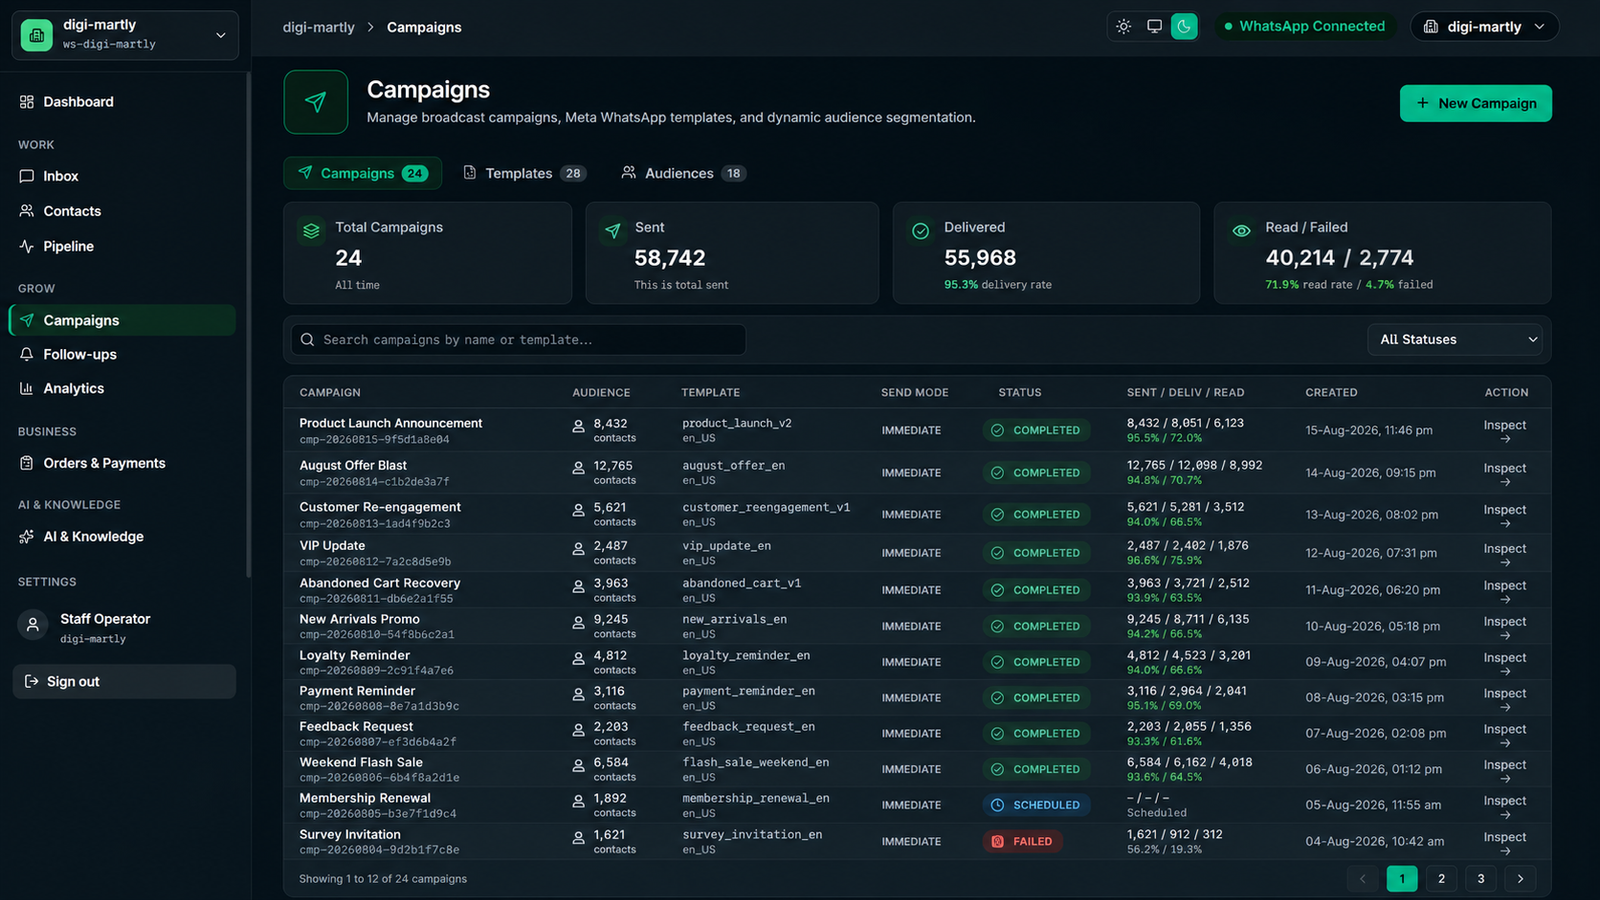
Task: Inspect the Survey Invitation campaign
Action: coord(1505,843)
